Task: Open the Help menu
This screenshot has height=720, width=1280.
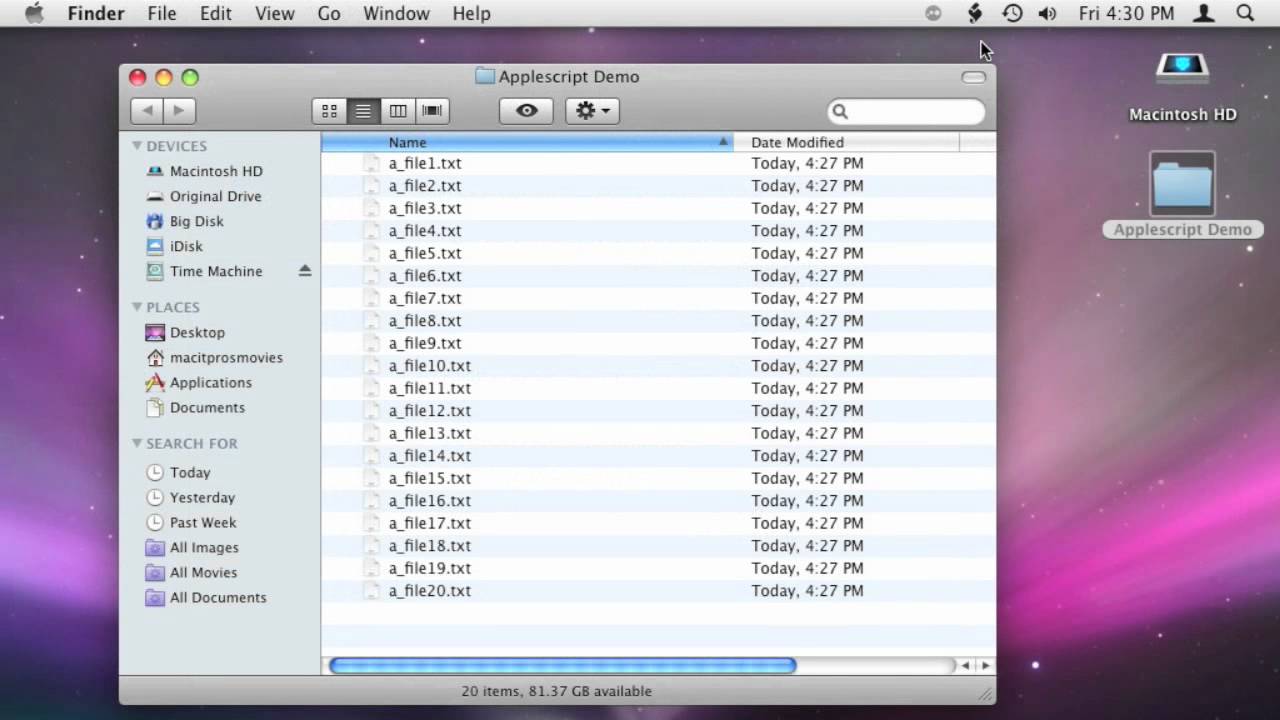Action: click(x=471, y=13)
